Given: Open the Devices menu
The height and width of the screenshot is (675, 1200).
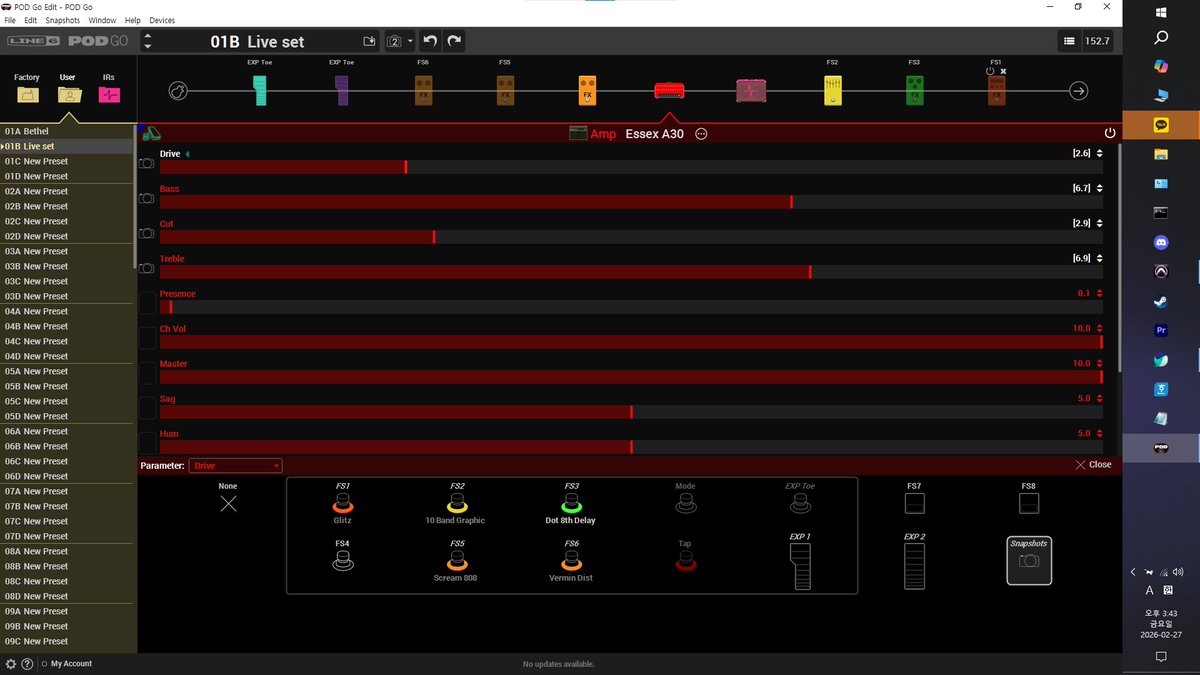Looking at the screenshot, I should tap(162, 20).
